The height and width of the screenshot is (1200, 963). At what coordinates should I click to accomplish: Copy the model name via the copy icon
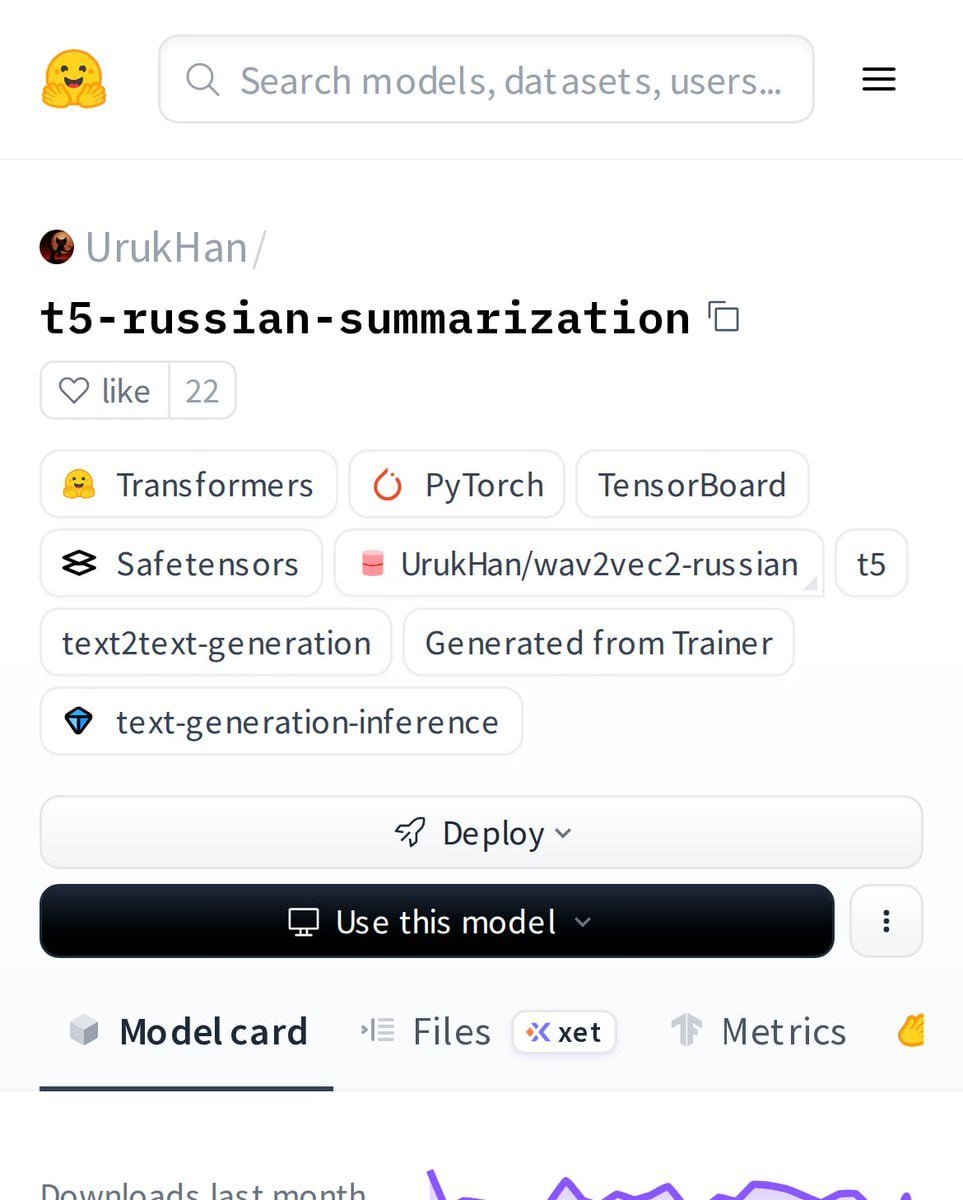point(723,316)
